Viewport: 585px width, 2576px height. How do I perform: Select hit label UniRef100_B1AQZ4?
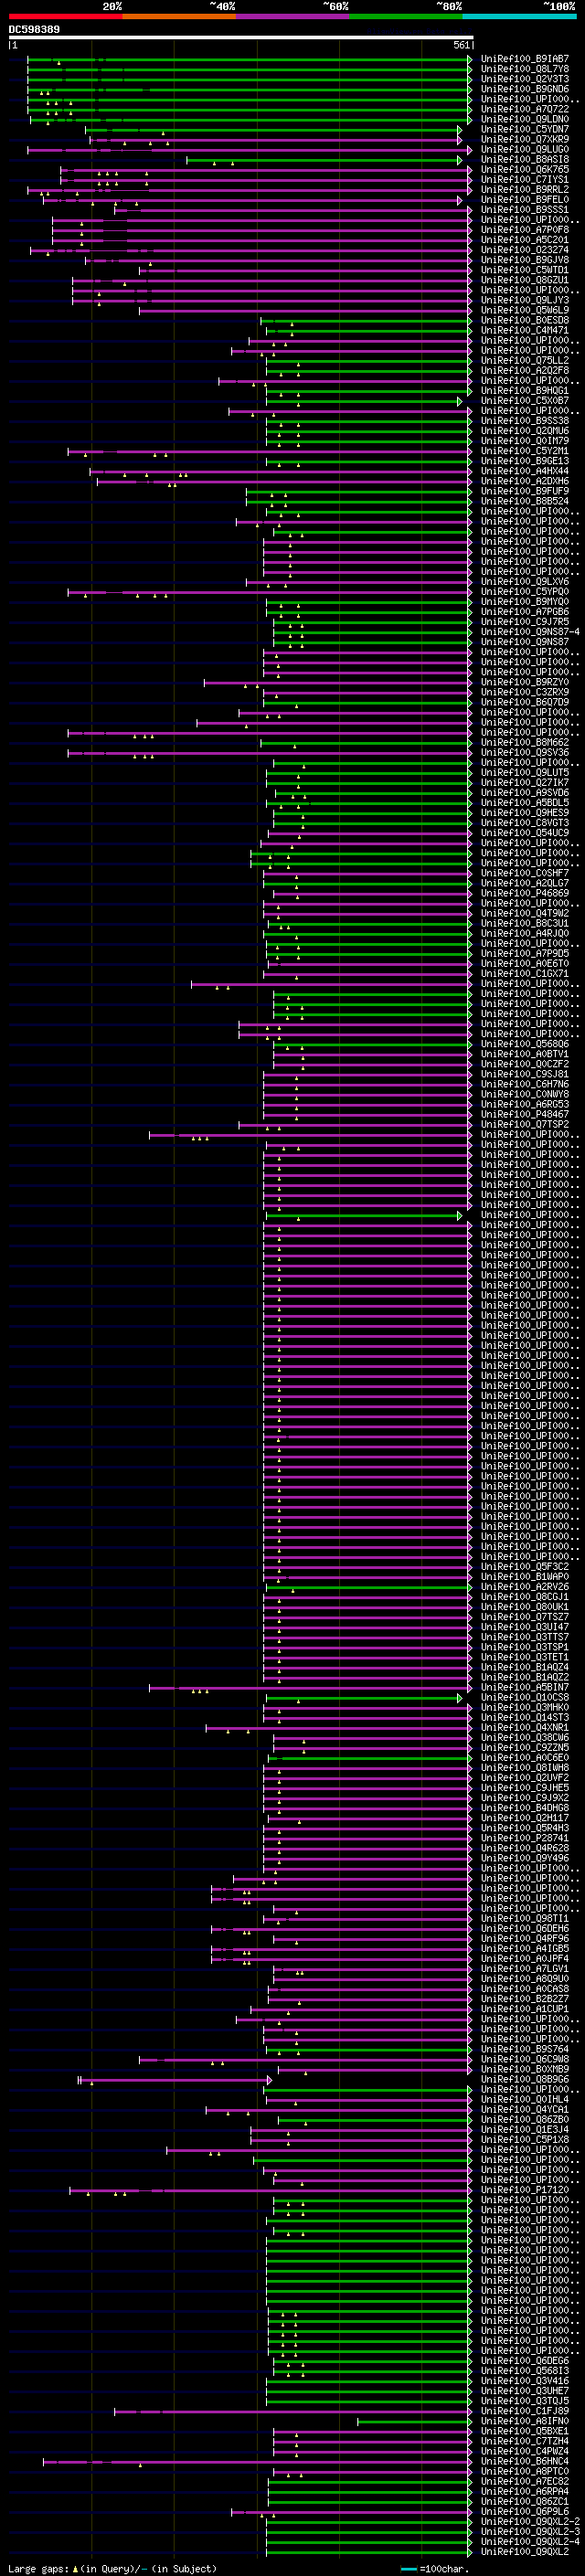[525, 1667]
